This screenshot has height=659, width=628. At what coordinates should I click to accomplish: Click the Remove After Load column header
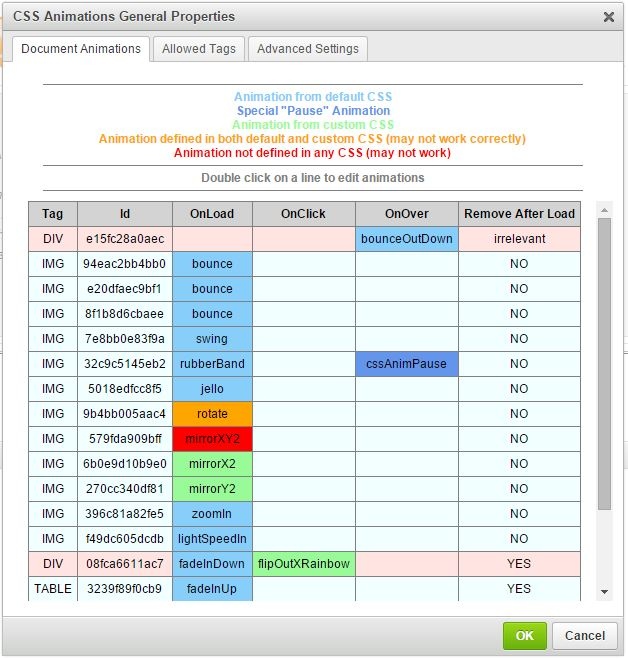(x=518, y=214)
